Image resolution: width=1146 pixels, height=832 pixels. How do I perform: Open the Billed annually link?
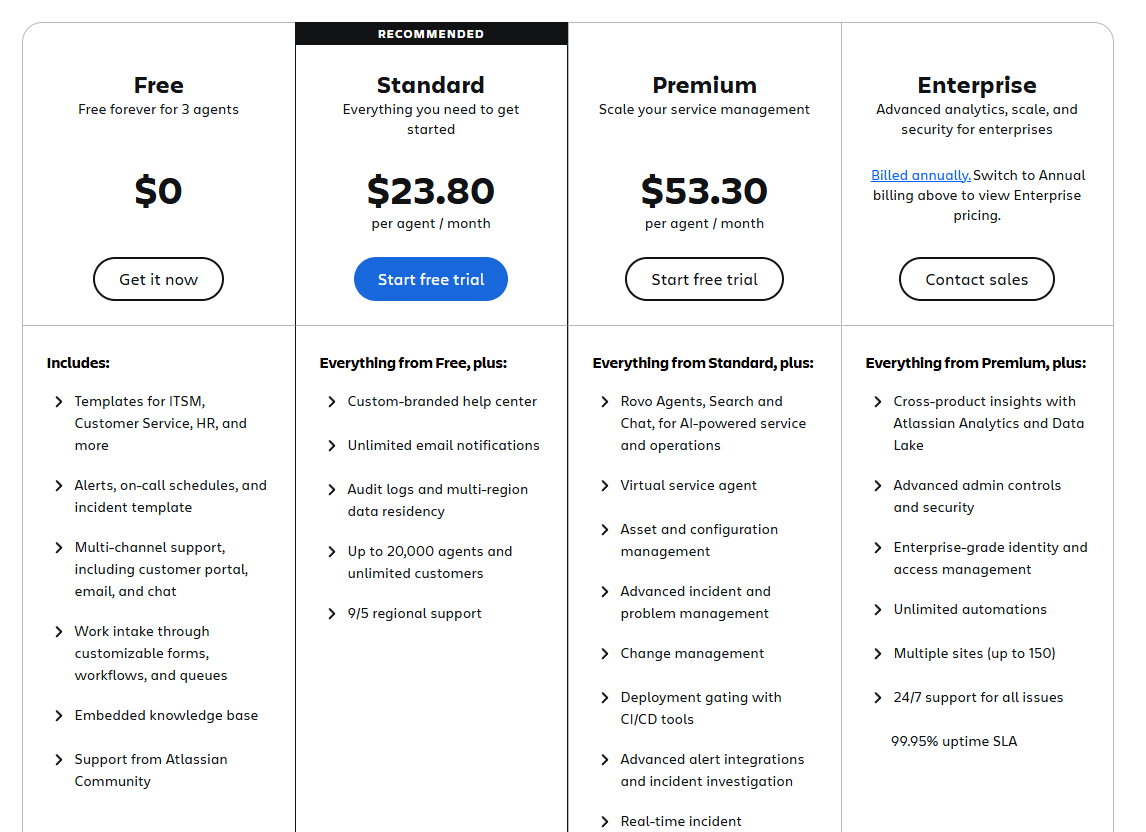click(x=920, y=175)
